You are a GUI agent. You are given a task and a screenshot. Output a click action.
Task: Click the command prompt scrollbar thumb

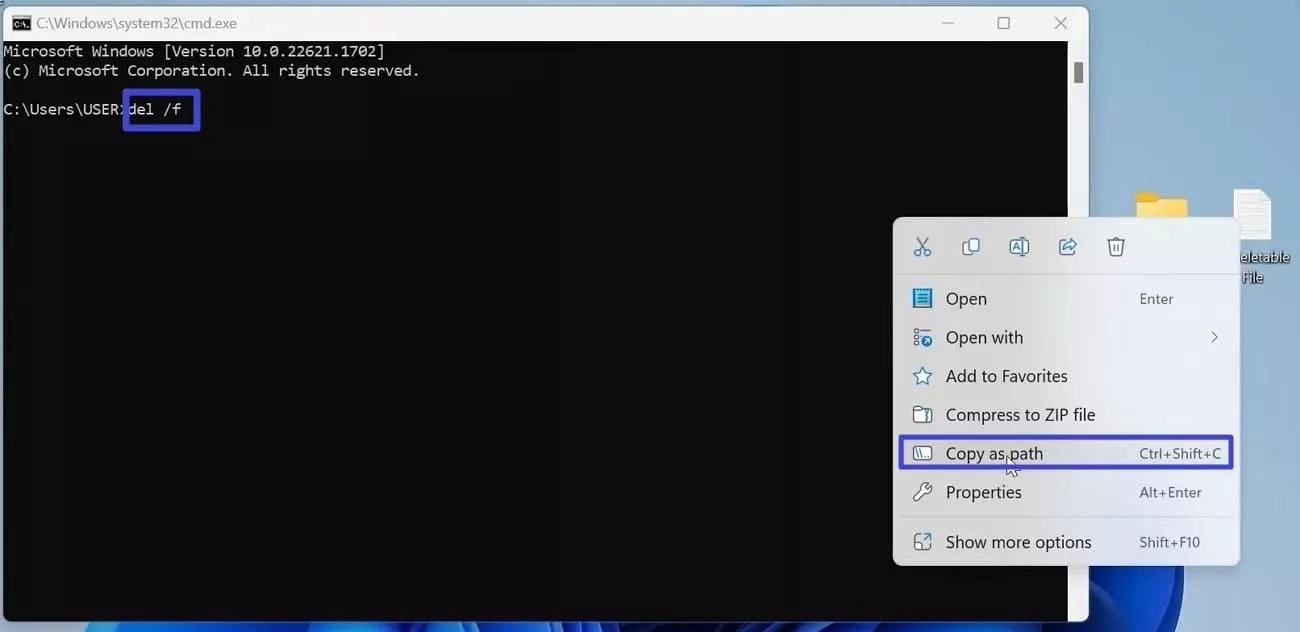point(1079,72)
